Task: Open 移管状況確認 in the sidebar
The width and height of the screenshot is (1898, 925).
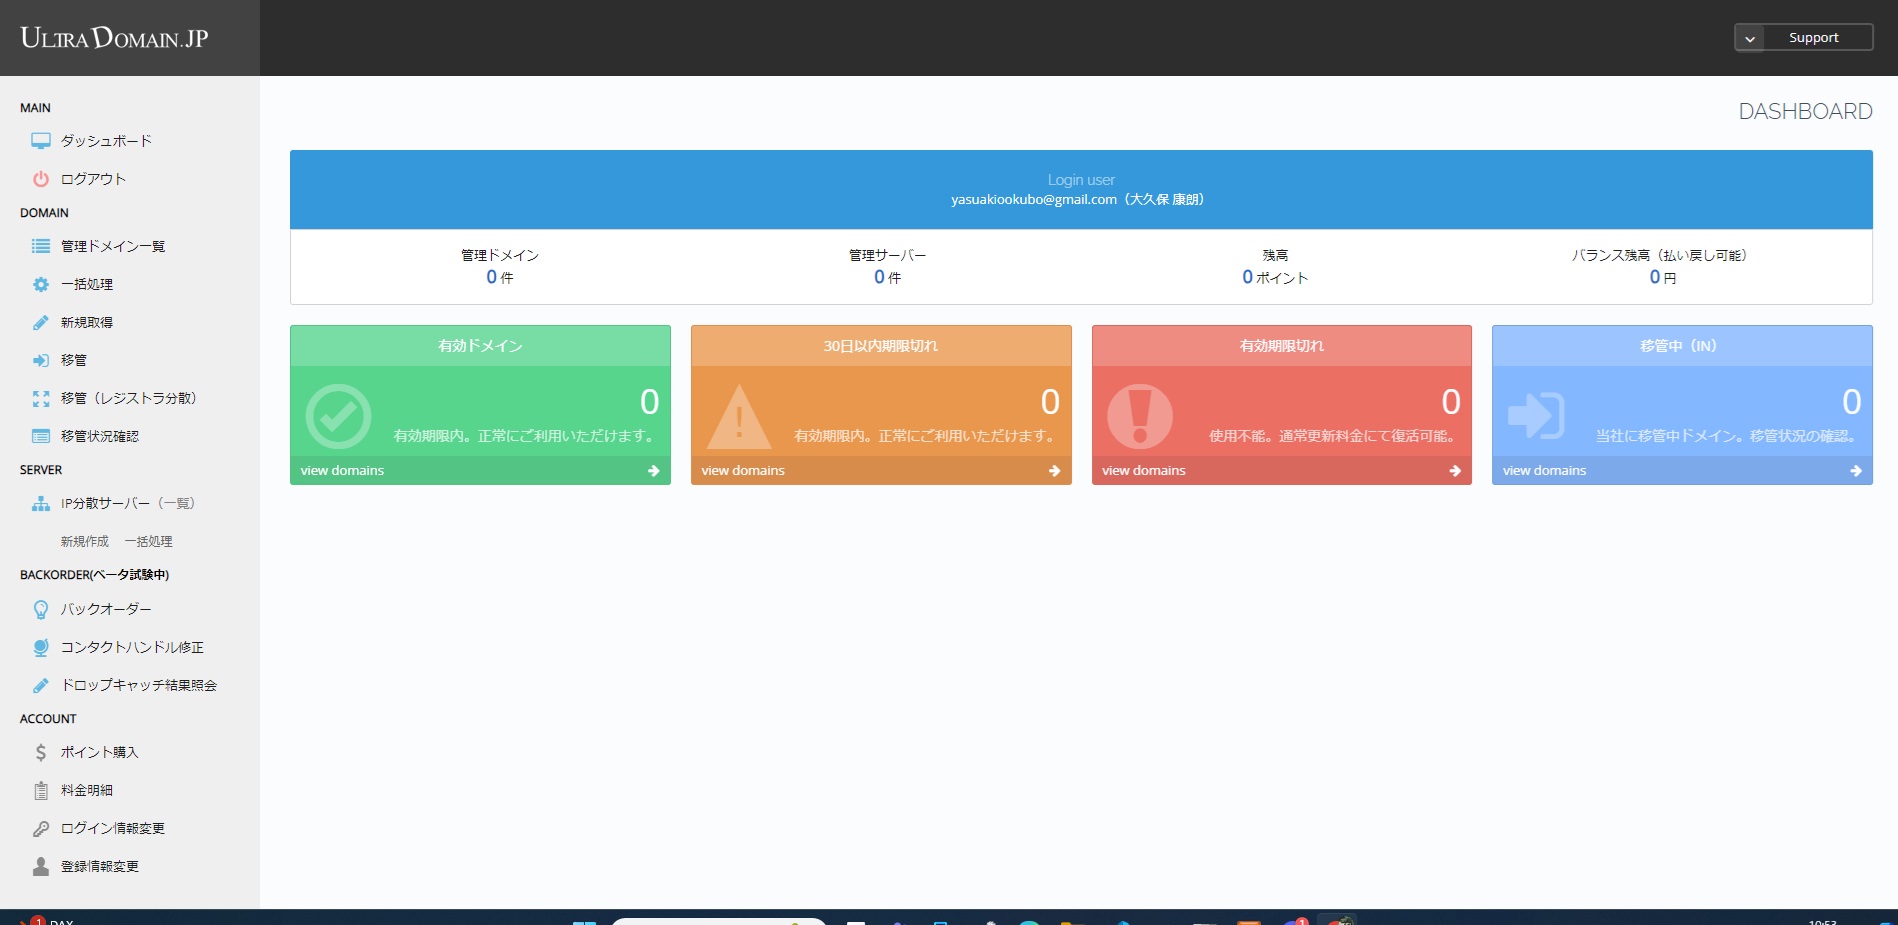Action: [99, 436]
